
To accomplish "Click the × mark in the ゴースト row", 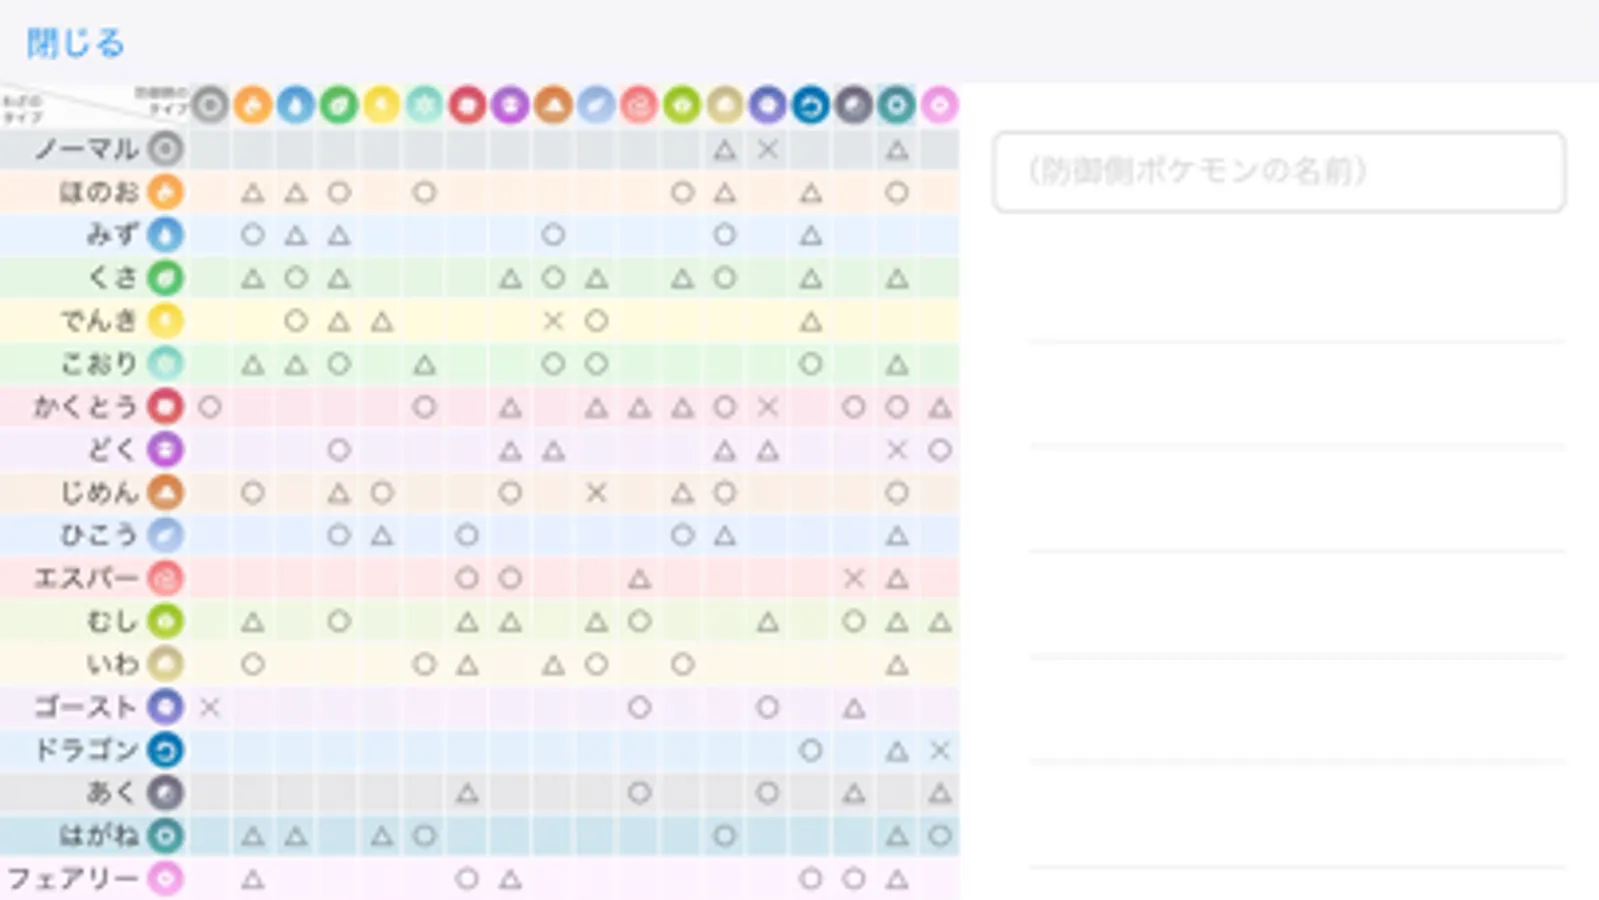I will [x=210, y=708].
